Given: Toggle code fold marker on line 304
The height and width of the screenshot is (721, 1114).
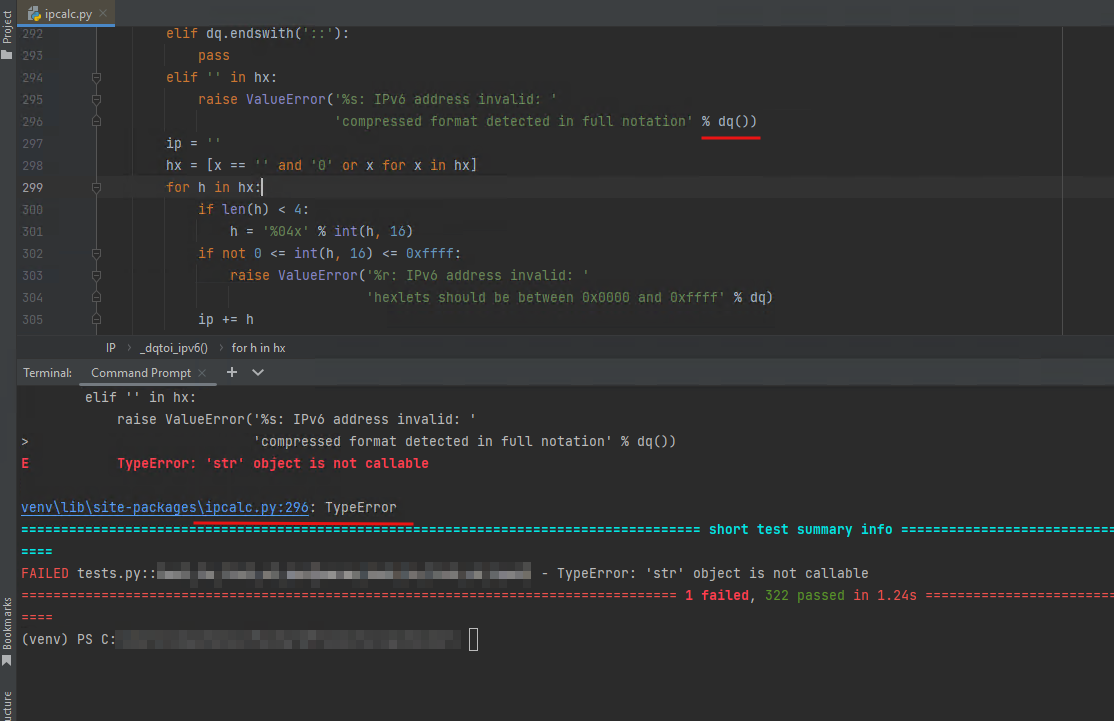Looking at the screenshot, I should [x=97, y=298].
